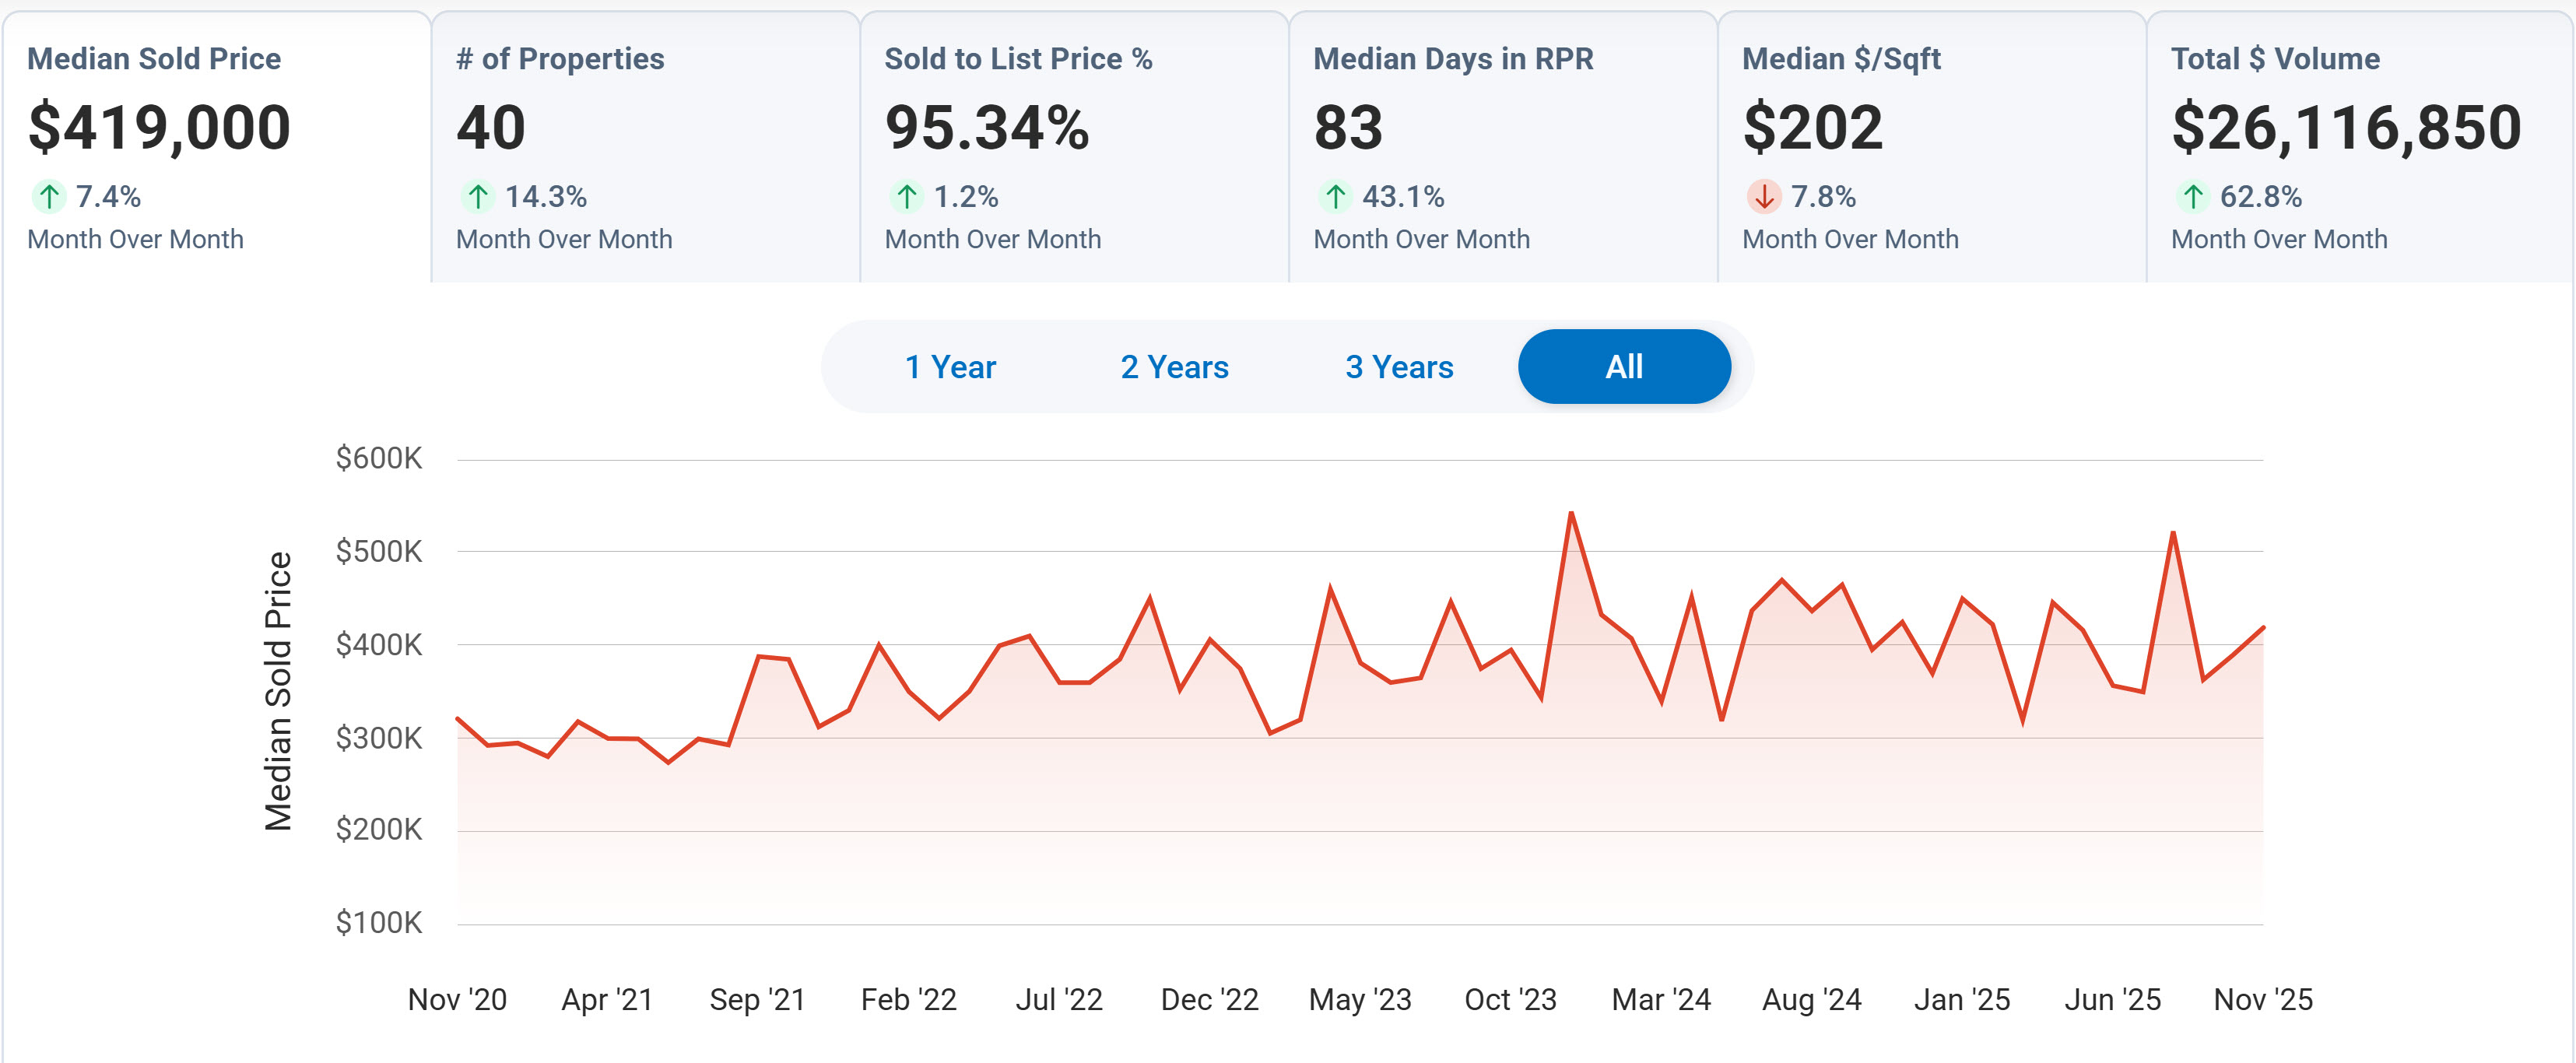Switch chart to 3 Years range
The height and width of the screenshot is (1063, 2576).
pyautogui.click(x=1399, y=367)
